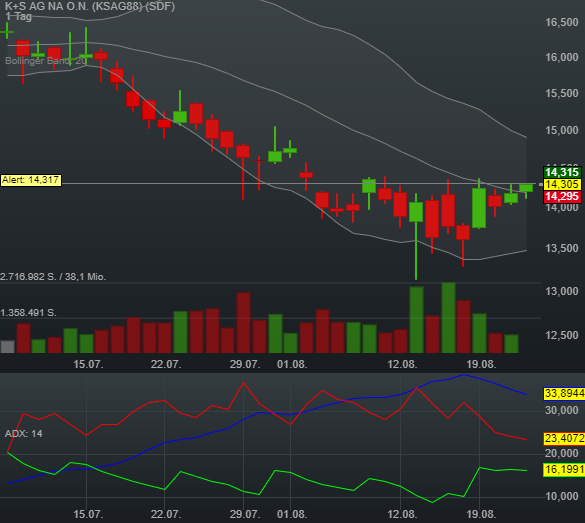Select the yellow 14,305 price tag

(562, 184)
